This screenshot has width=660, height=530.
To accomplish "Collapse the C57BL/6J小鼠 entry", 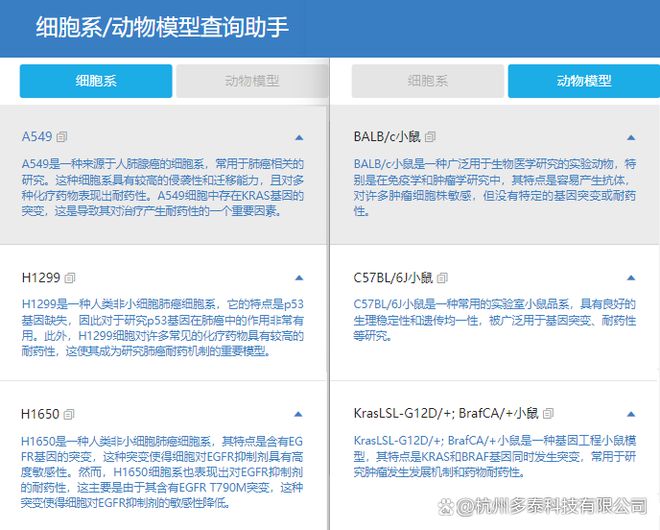I will (x=631, y=278).
